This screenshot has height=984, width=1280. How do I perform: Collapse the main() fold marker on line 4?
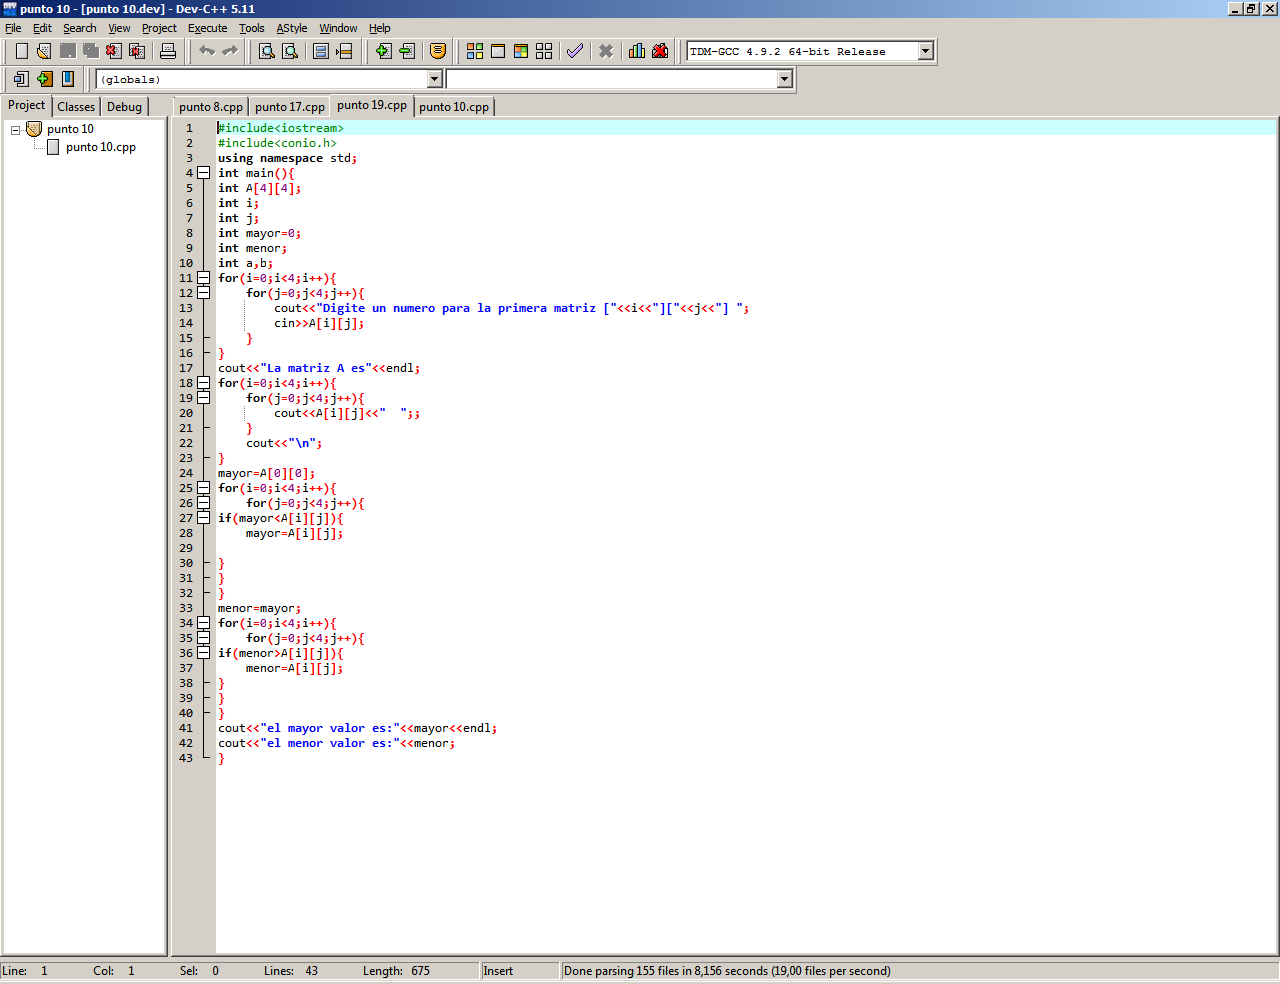(x=204, y=173)
